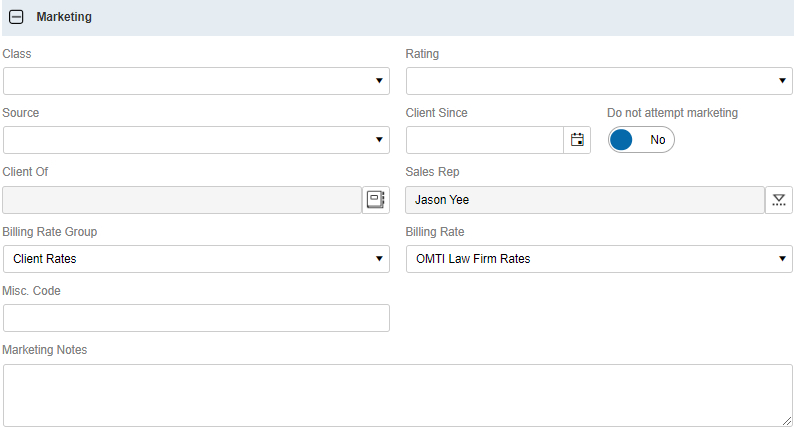The image size is (796, 428).
Task: Collapse the Marketing section with minus icon
Action: coord(16,17)
